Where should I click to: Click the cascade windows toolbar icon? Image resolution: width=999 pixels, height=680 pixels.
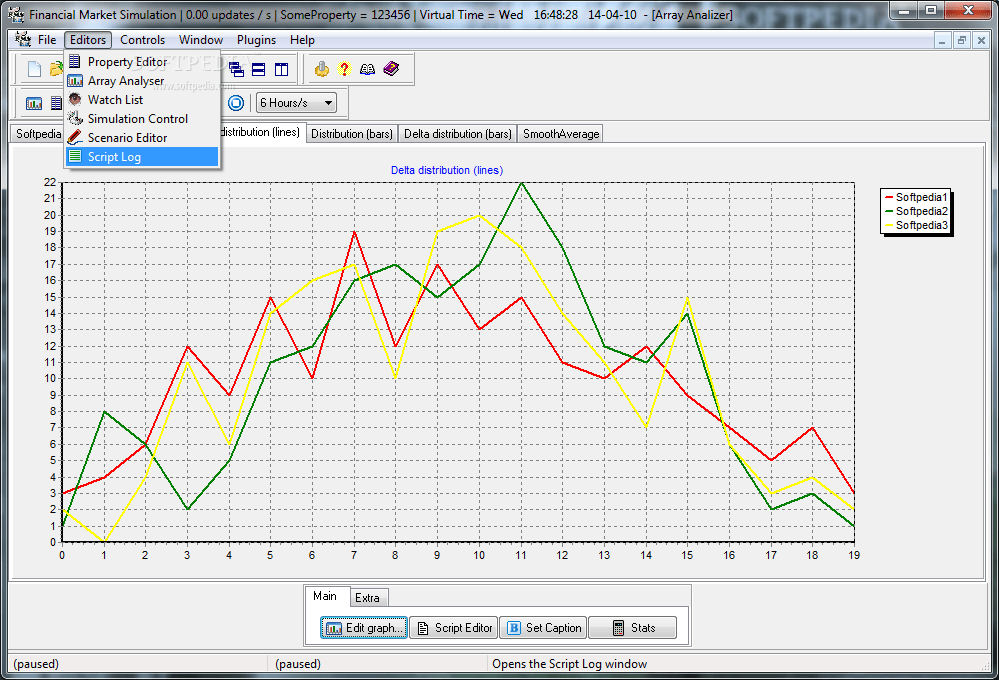236,69
